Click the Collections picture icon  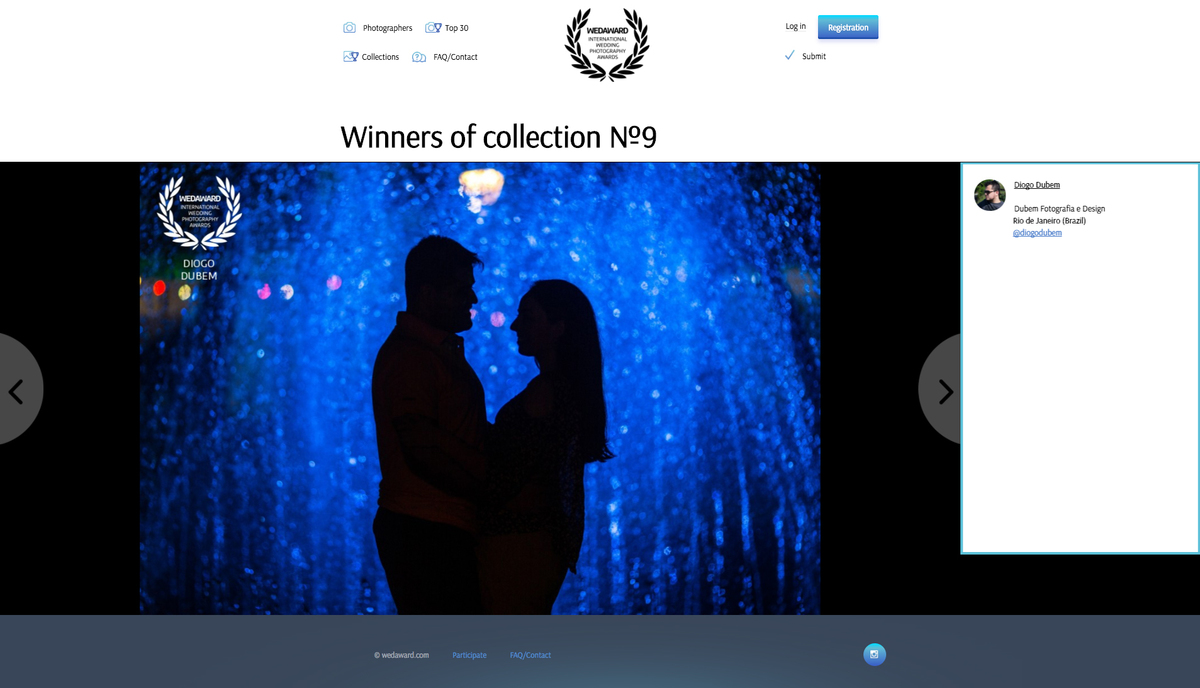[x=350, y=57]
